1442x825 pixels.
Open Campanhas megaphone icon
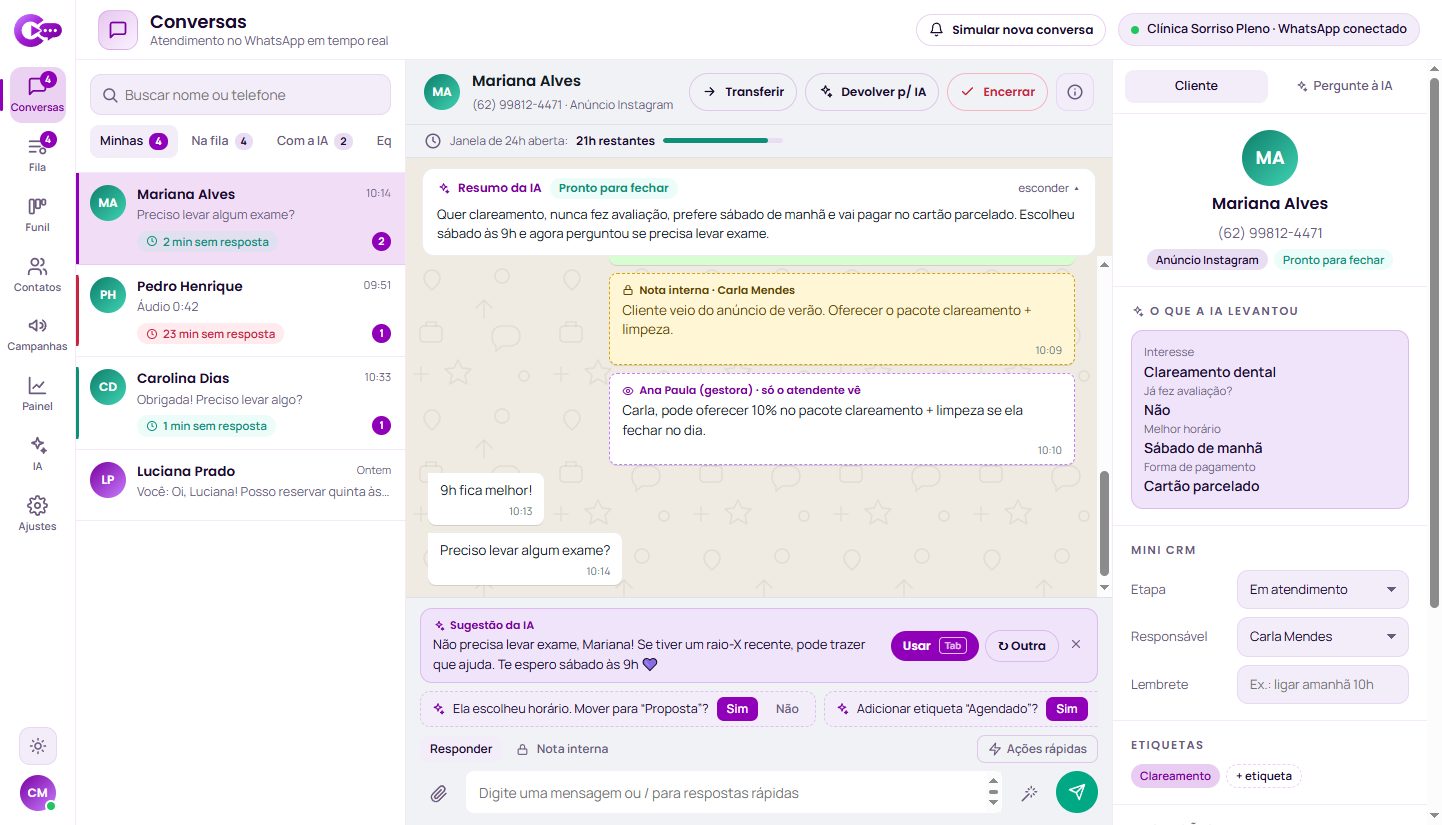37,334
